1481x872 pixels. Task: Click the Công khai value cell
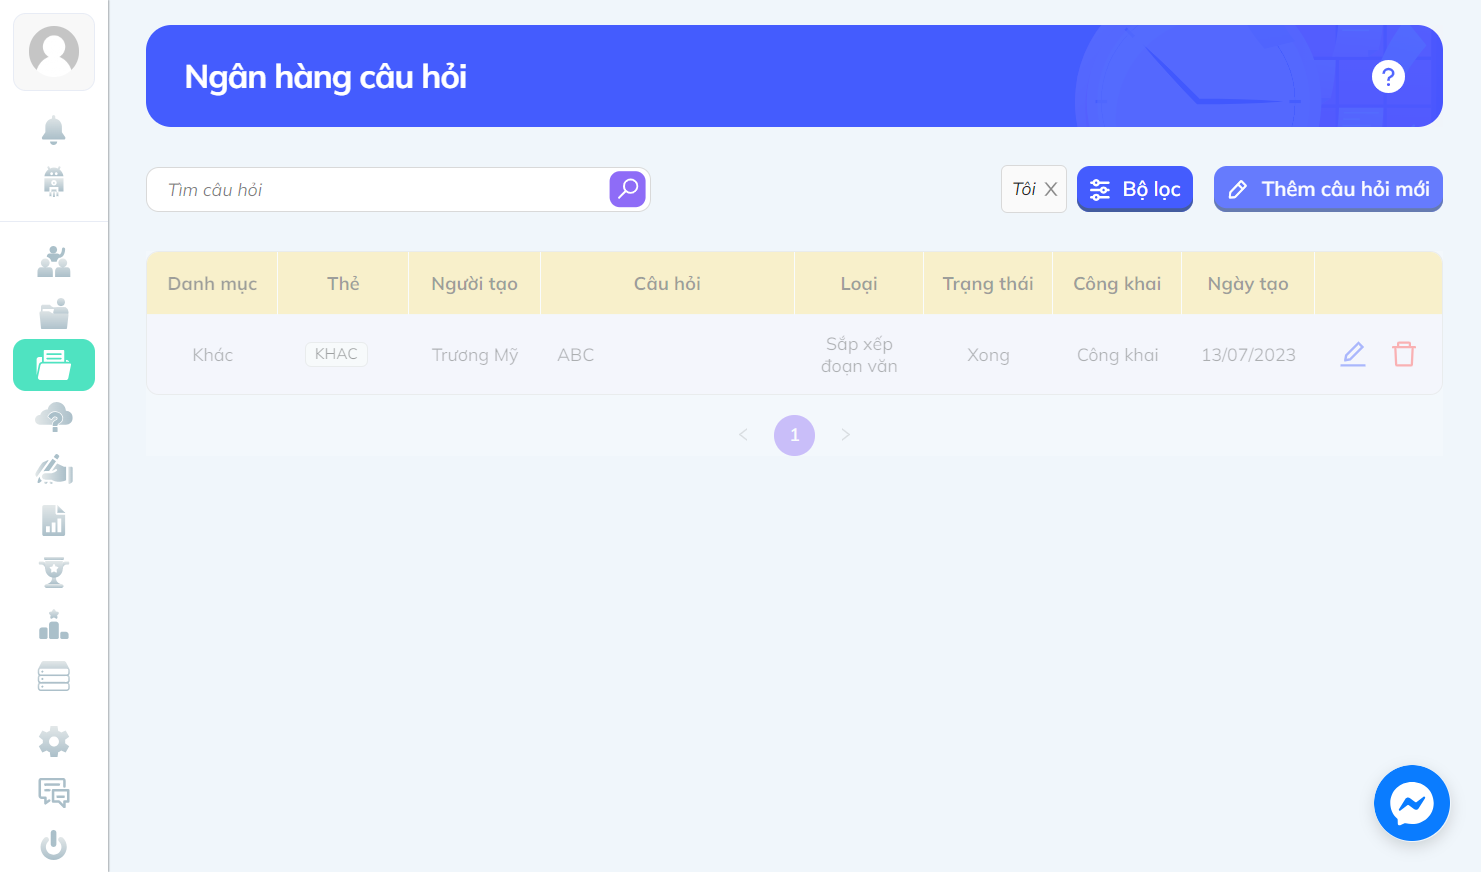coord(1117,355)
